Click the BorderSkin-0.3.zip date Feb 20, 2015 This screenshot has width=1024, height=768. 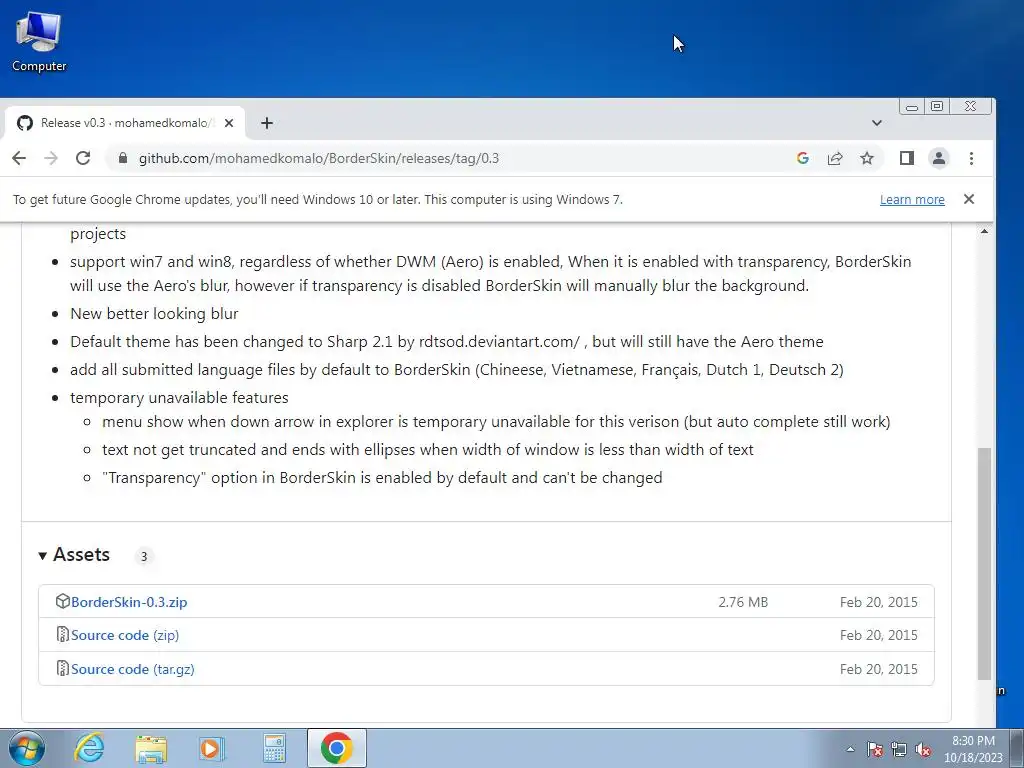click(x=878, y=602)
